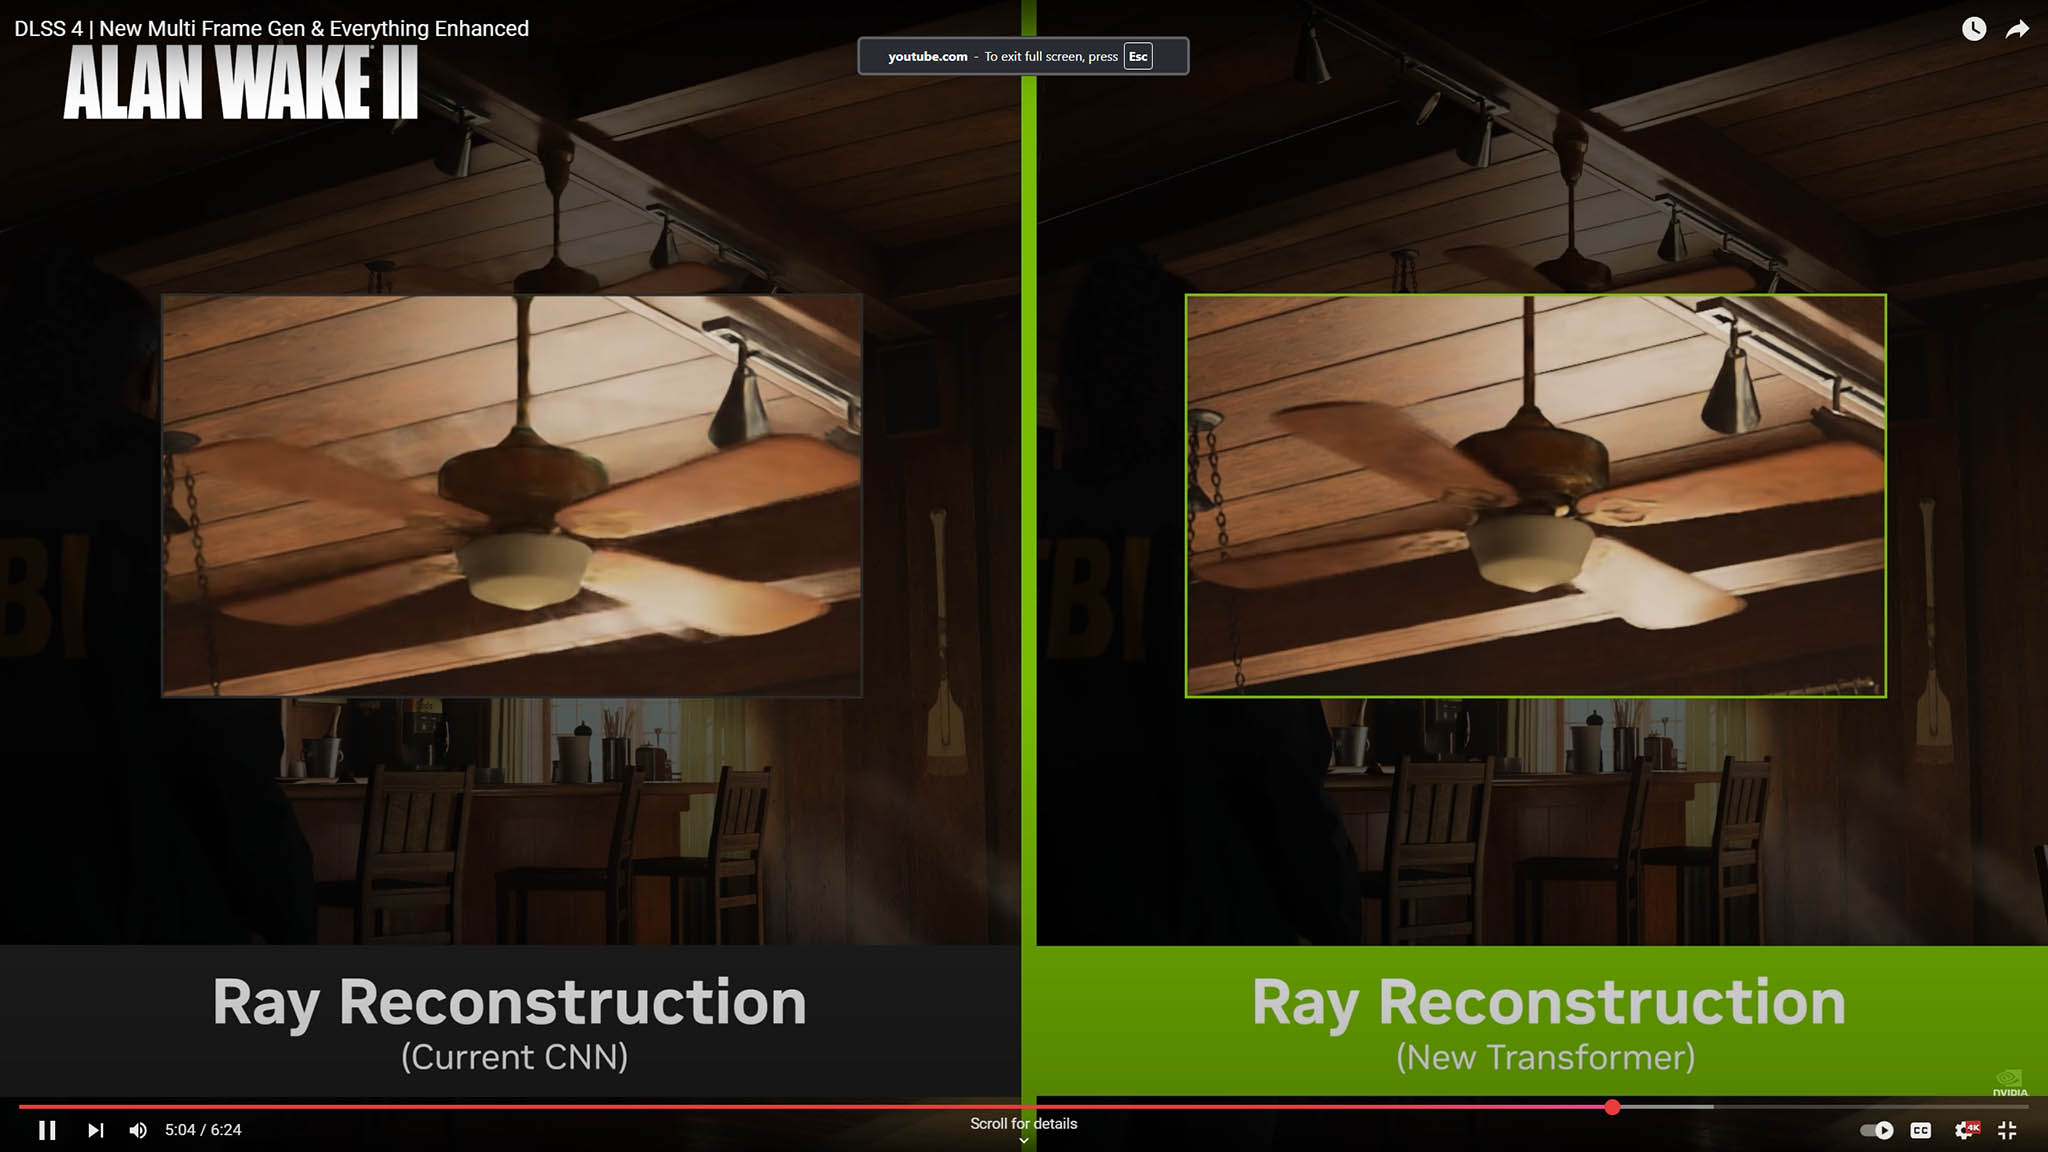Expand Scroll for details
Viewport: 2048px width, 1152px height.
[1023, 1129]
